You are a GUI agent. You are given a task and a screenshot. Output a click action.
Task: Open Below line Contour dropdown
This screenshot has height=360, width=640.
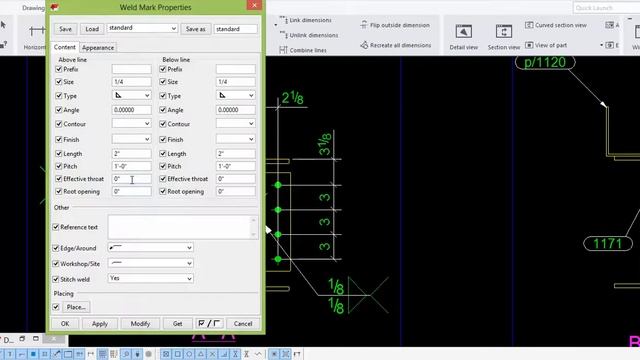click(x=236, y=124)
